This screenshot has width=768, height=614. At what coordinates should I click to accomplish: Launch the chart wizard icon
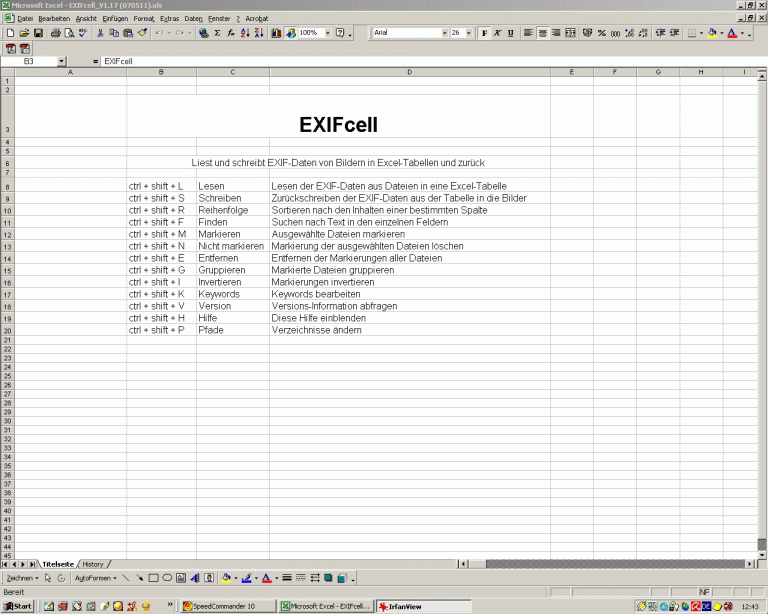coord(276,33)
